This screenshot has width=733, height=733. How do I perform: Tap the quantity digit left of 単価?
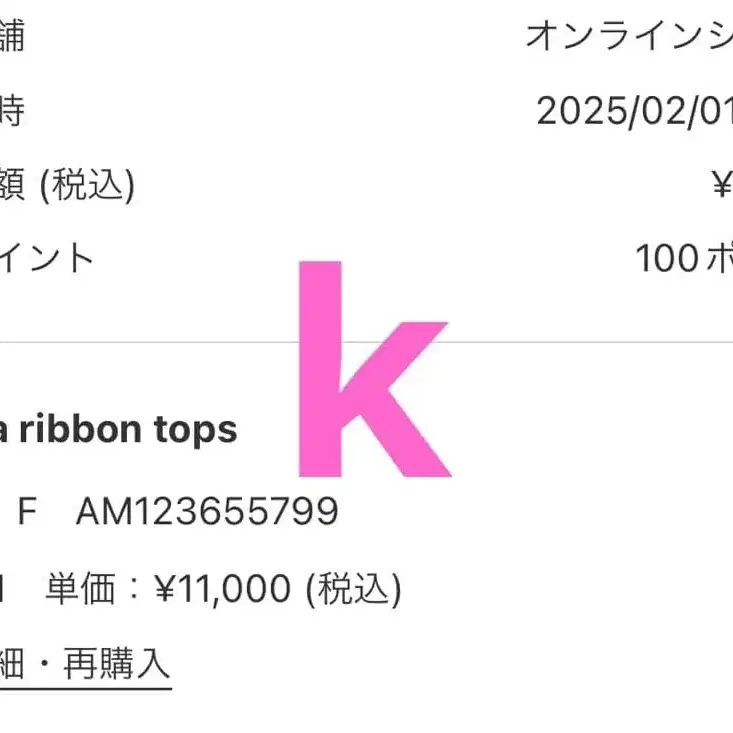4,590
